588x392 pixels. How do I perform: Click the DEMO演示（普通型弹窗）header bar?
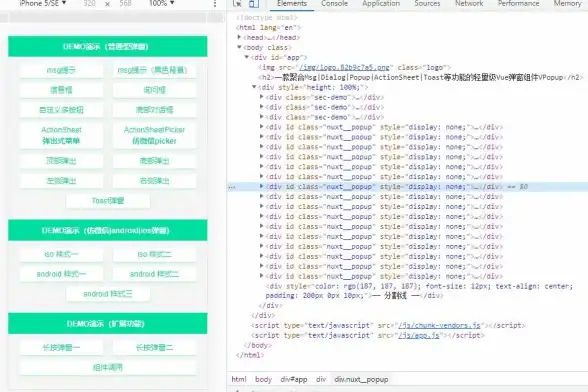(108, 47)
